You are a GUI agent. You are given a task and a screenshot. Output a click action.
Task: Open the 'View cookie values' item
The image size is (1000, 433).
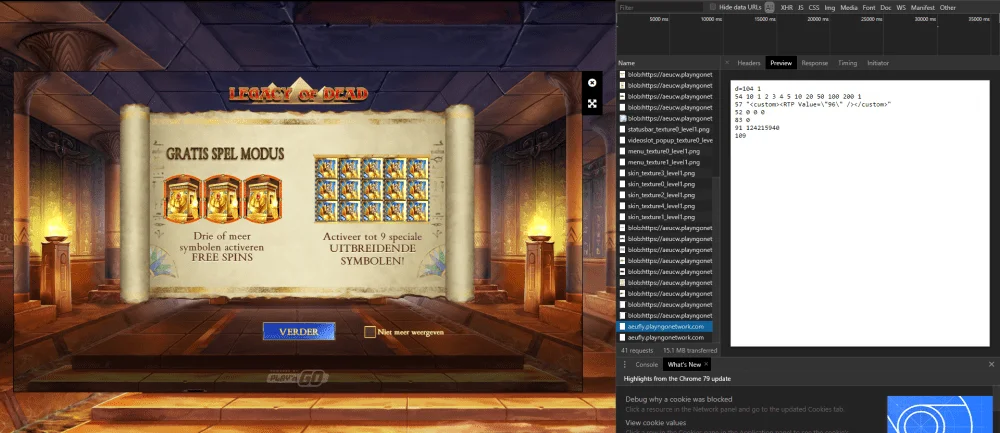[x=656, y=423]
